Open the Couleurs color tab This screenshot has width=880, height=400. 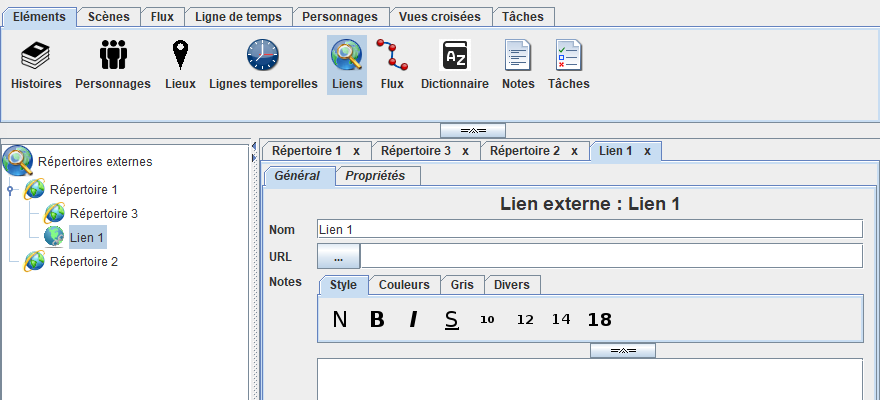404,285
